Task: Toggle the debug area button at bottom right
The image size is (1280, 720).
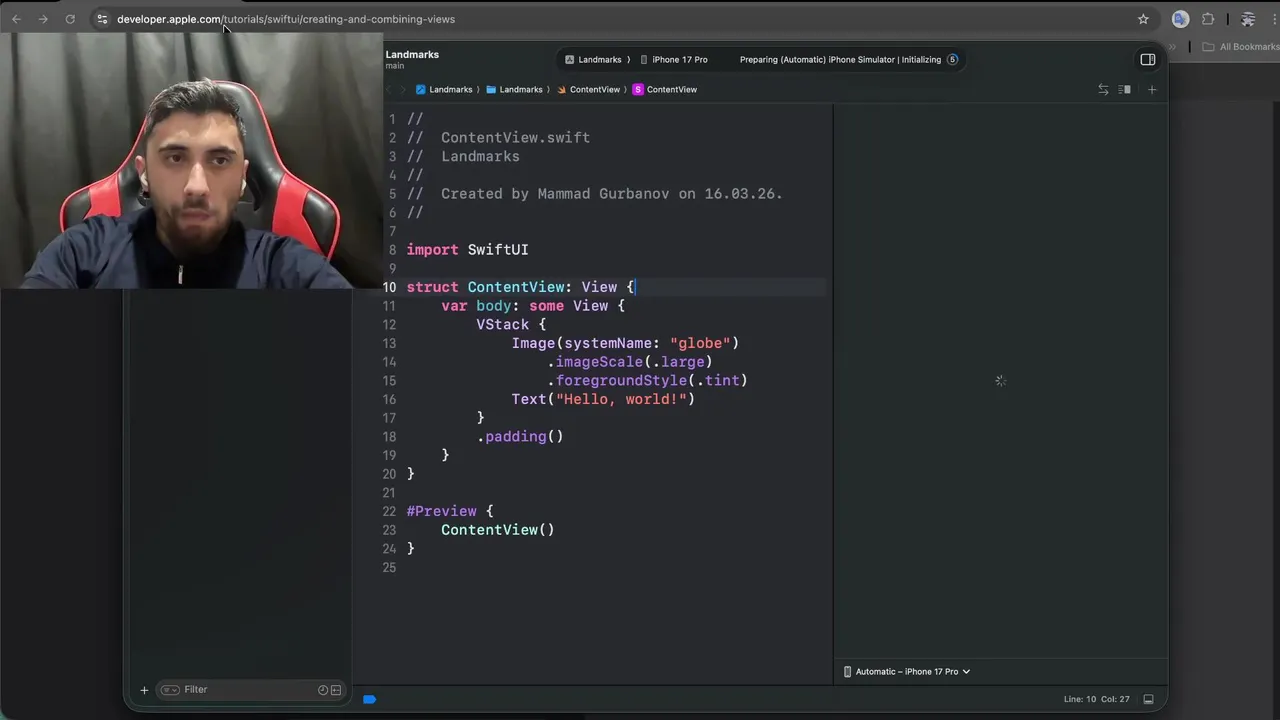Action: [x=1149, y=700]
